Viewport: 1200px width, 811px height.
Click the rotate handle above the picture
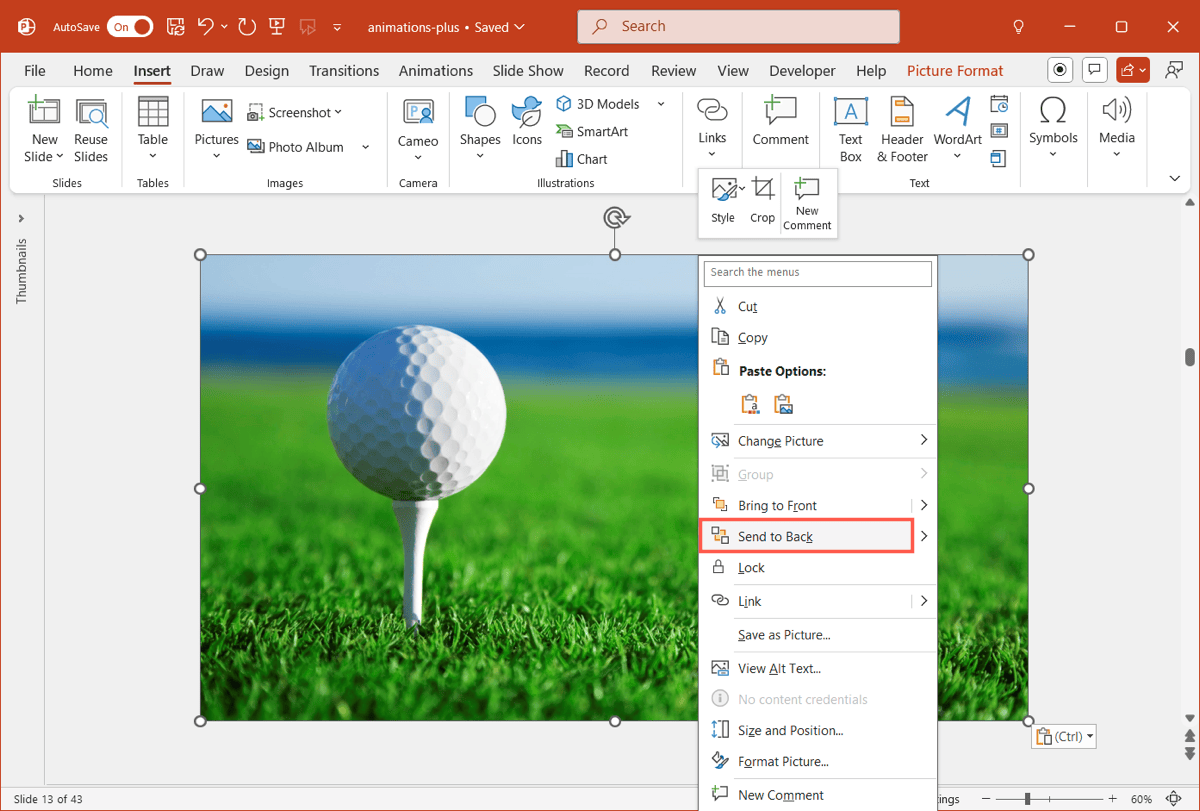[x=615, y=217]
